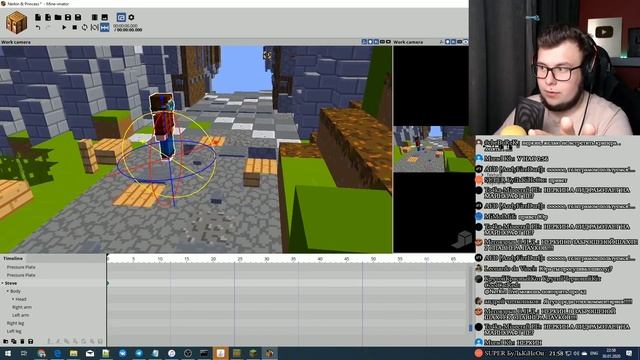Stop the animation playback
The height and width of the screenshot is (360, 640).
point(74,27)
